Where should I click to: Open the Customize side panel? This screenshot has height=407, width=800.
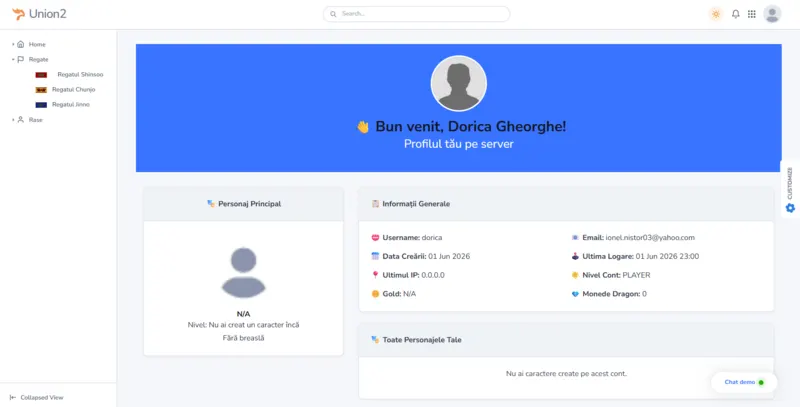790,189
